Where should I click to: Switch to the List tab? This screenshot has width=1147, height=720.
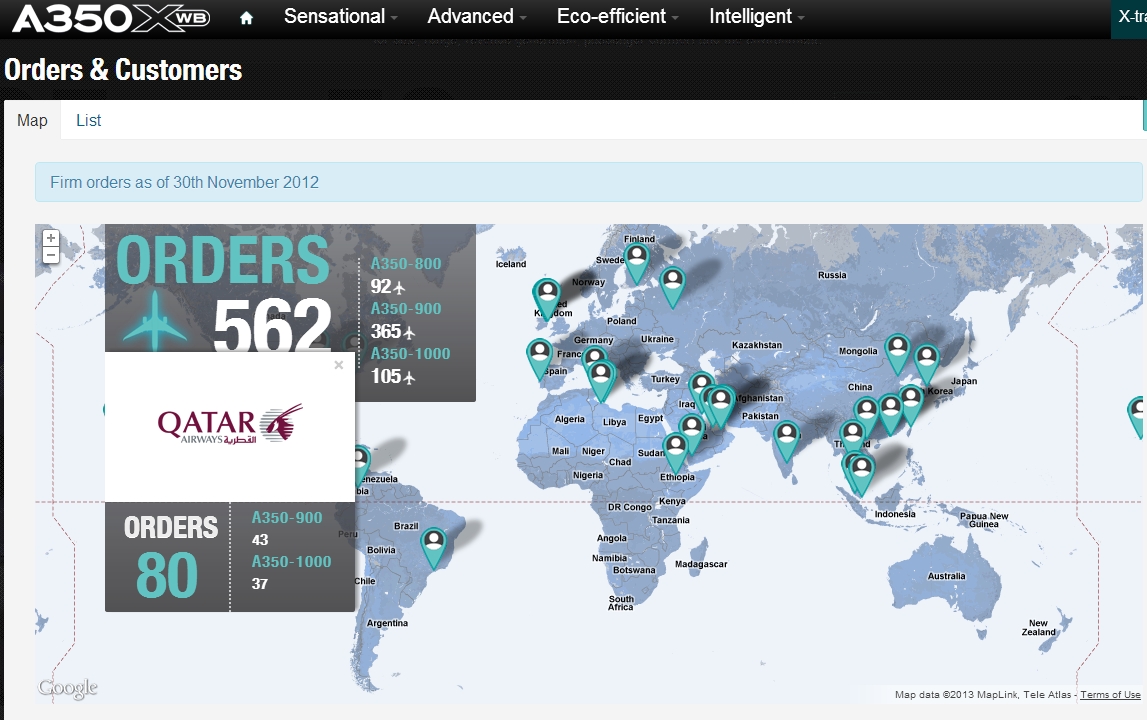pos(89,121)
